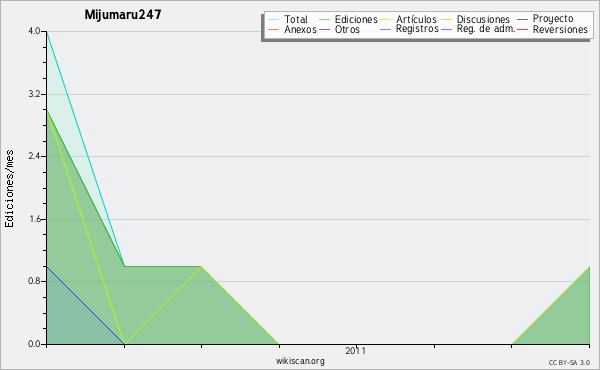The width and height of the screenshot is (600, 370).
Task: Click the 2011 x-axis label
Action: [x=356, y=351]
